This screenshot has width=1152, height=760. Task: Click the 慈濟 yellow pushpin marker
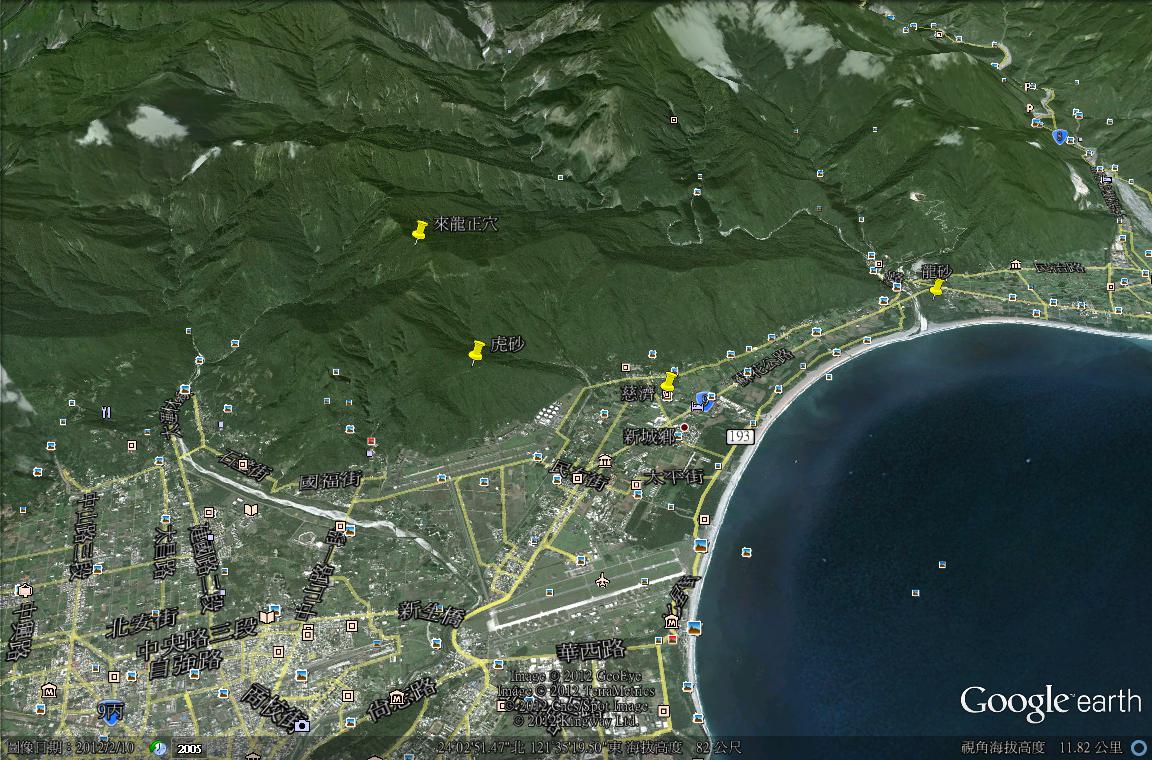(x=669, y=381)
